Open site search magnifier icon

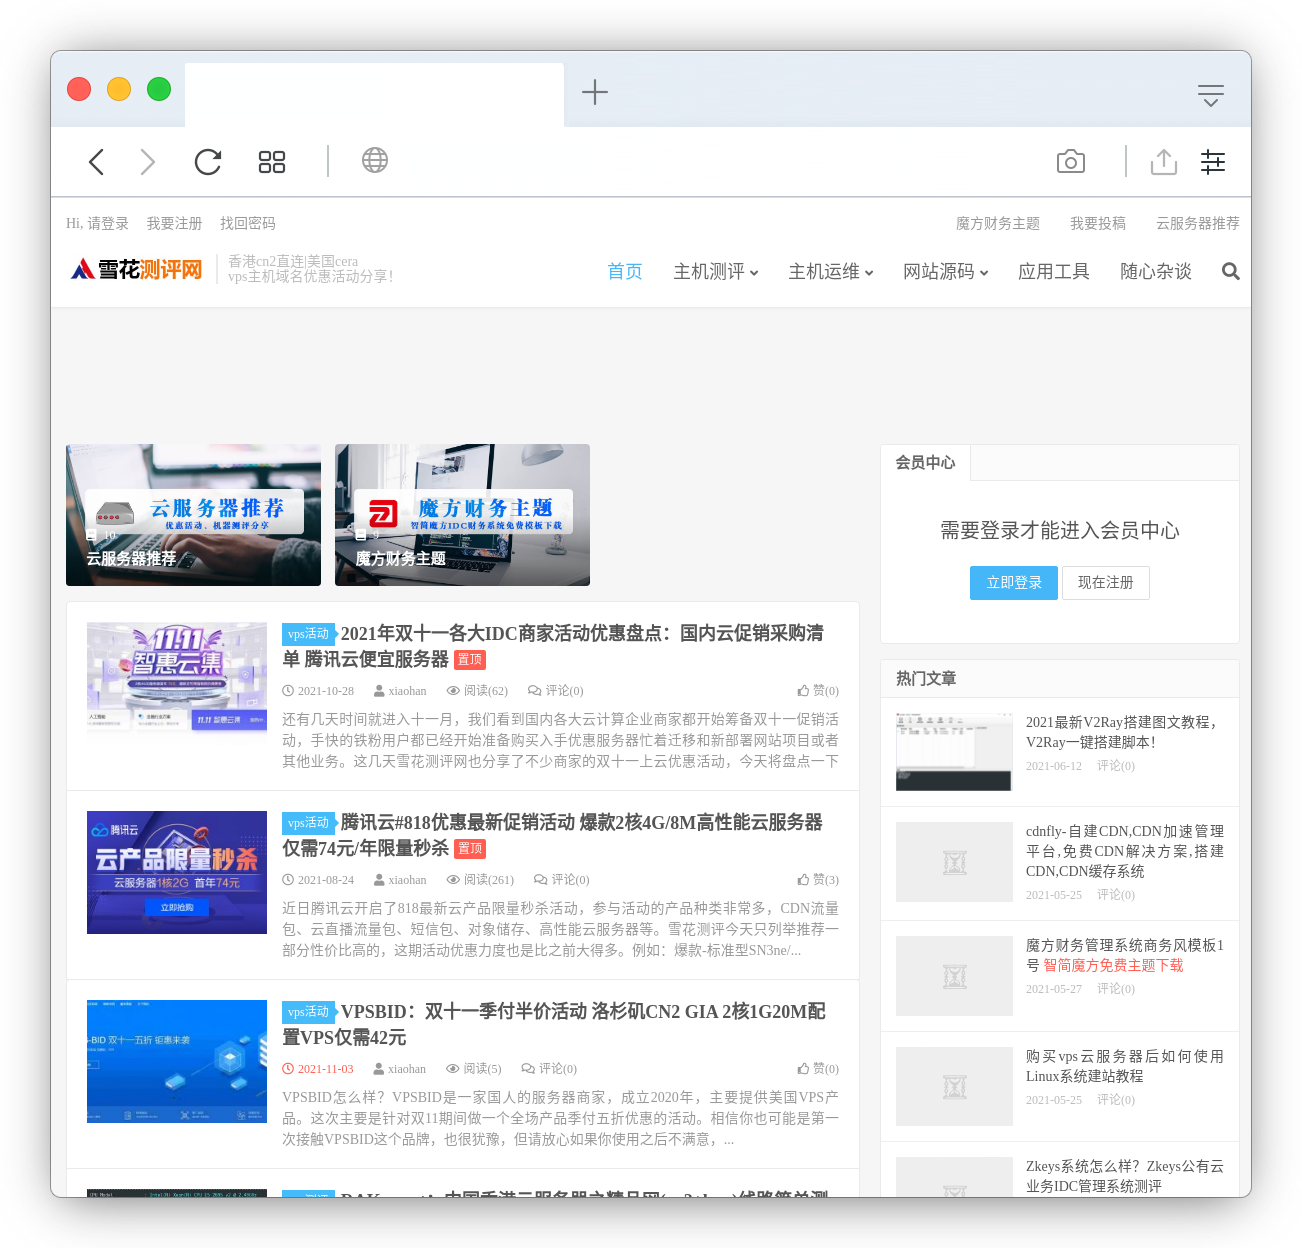1231,272
